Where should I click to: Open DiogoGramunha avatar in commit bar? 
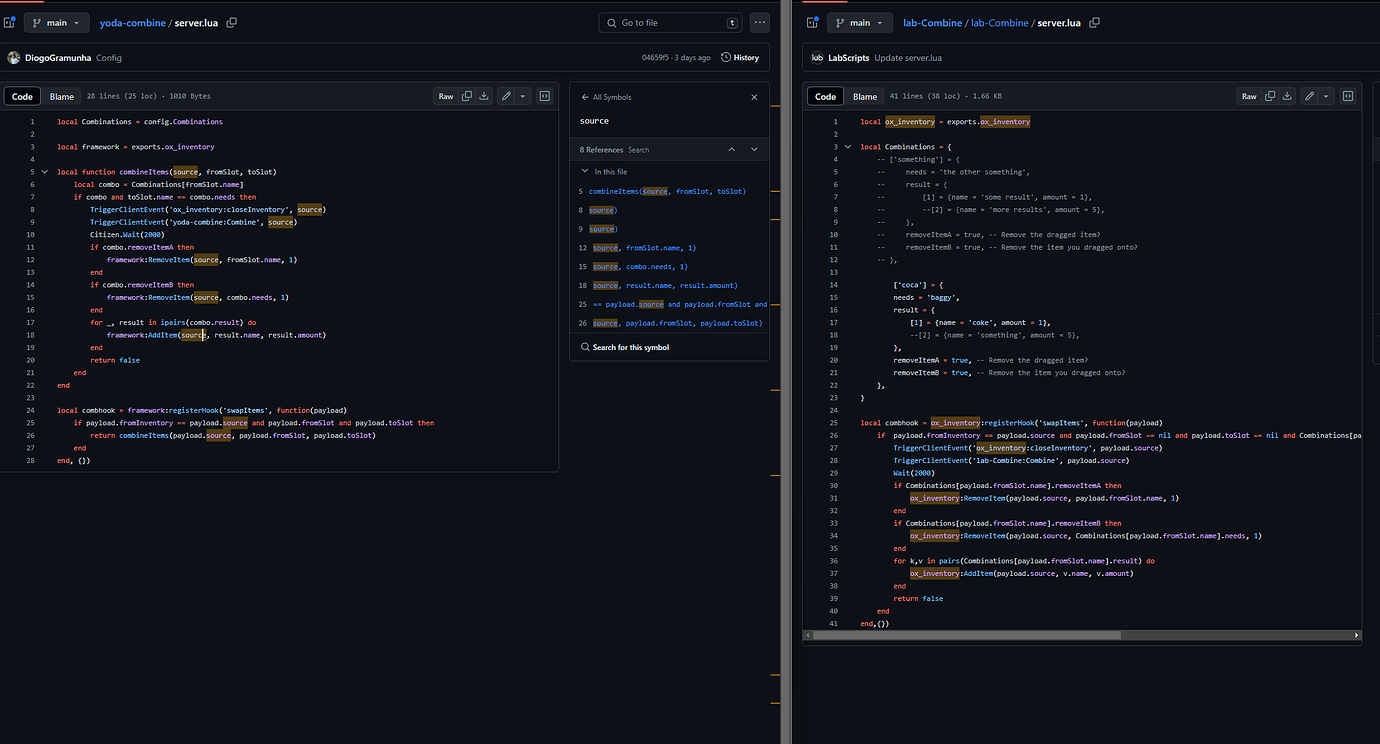(x=14, y=58)
